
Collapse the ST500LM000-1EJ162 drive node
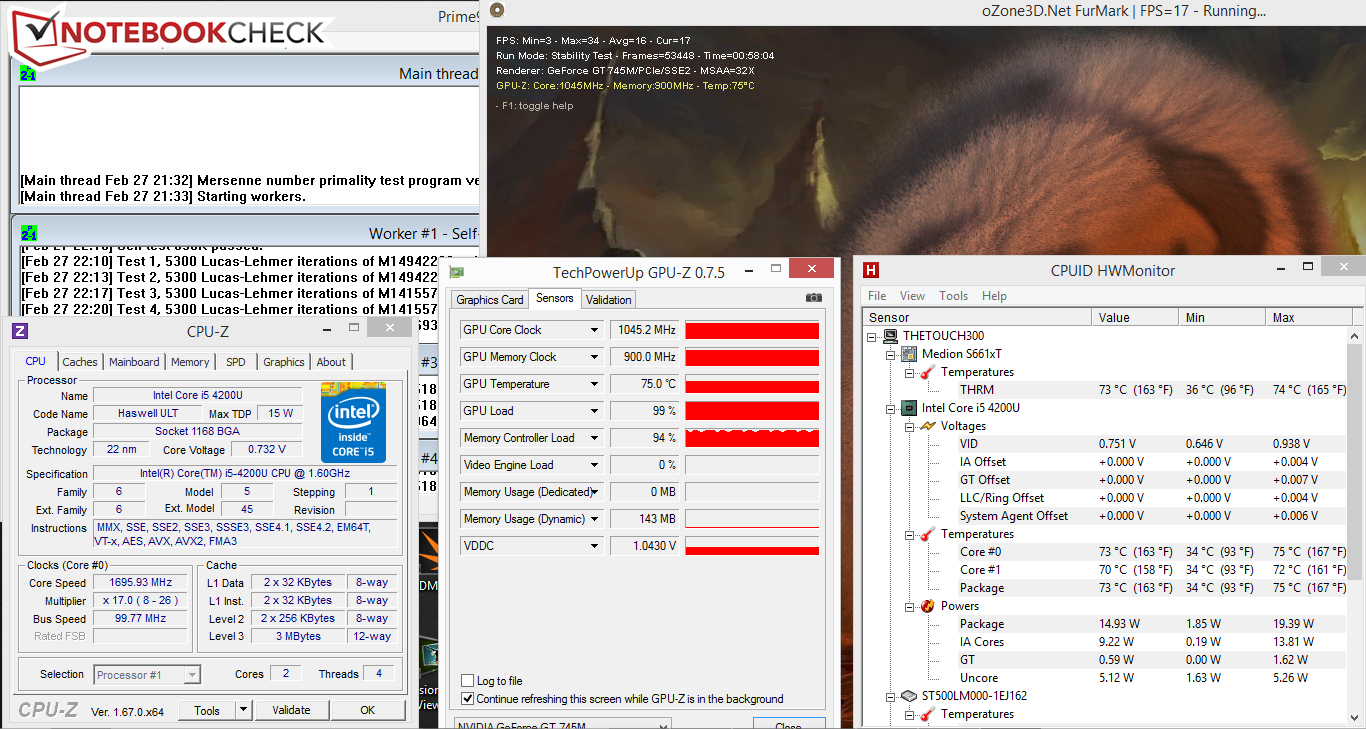pos(891,696)
